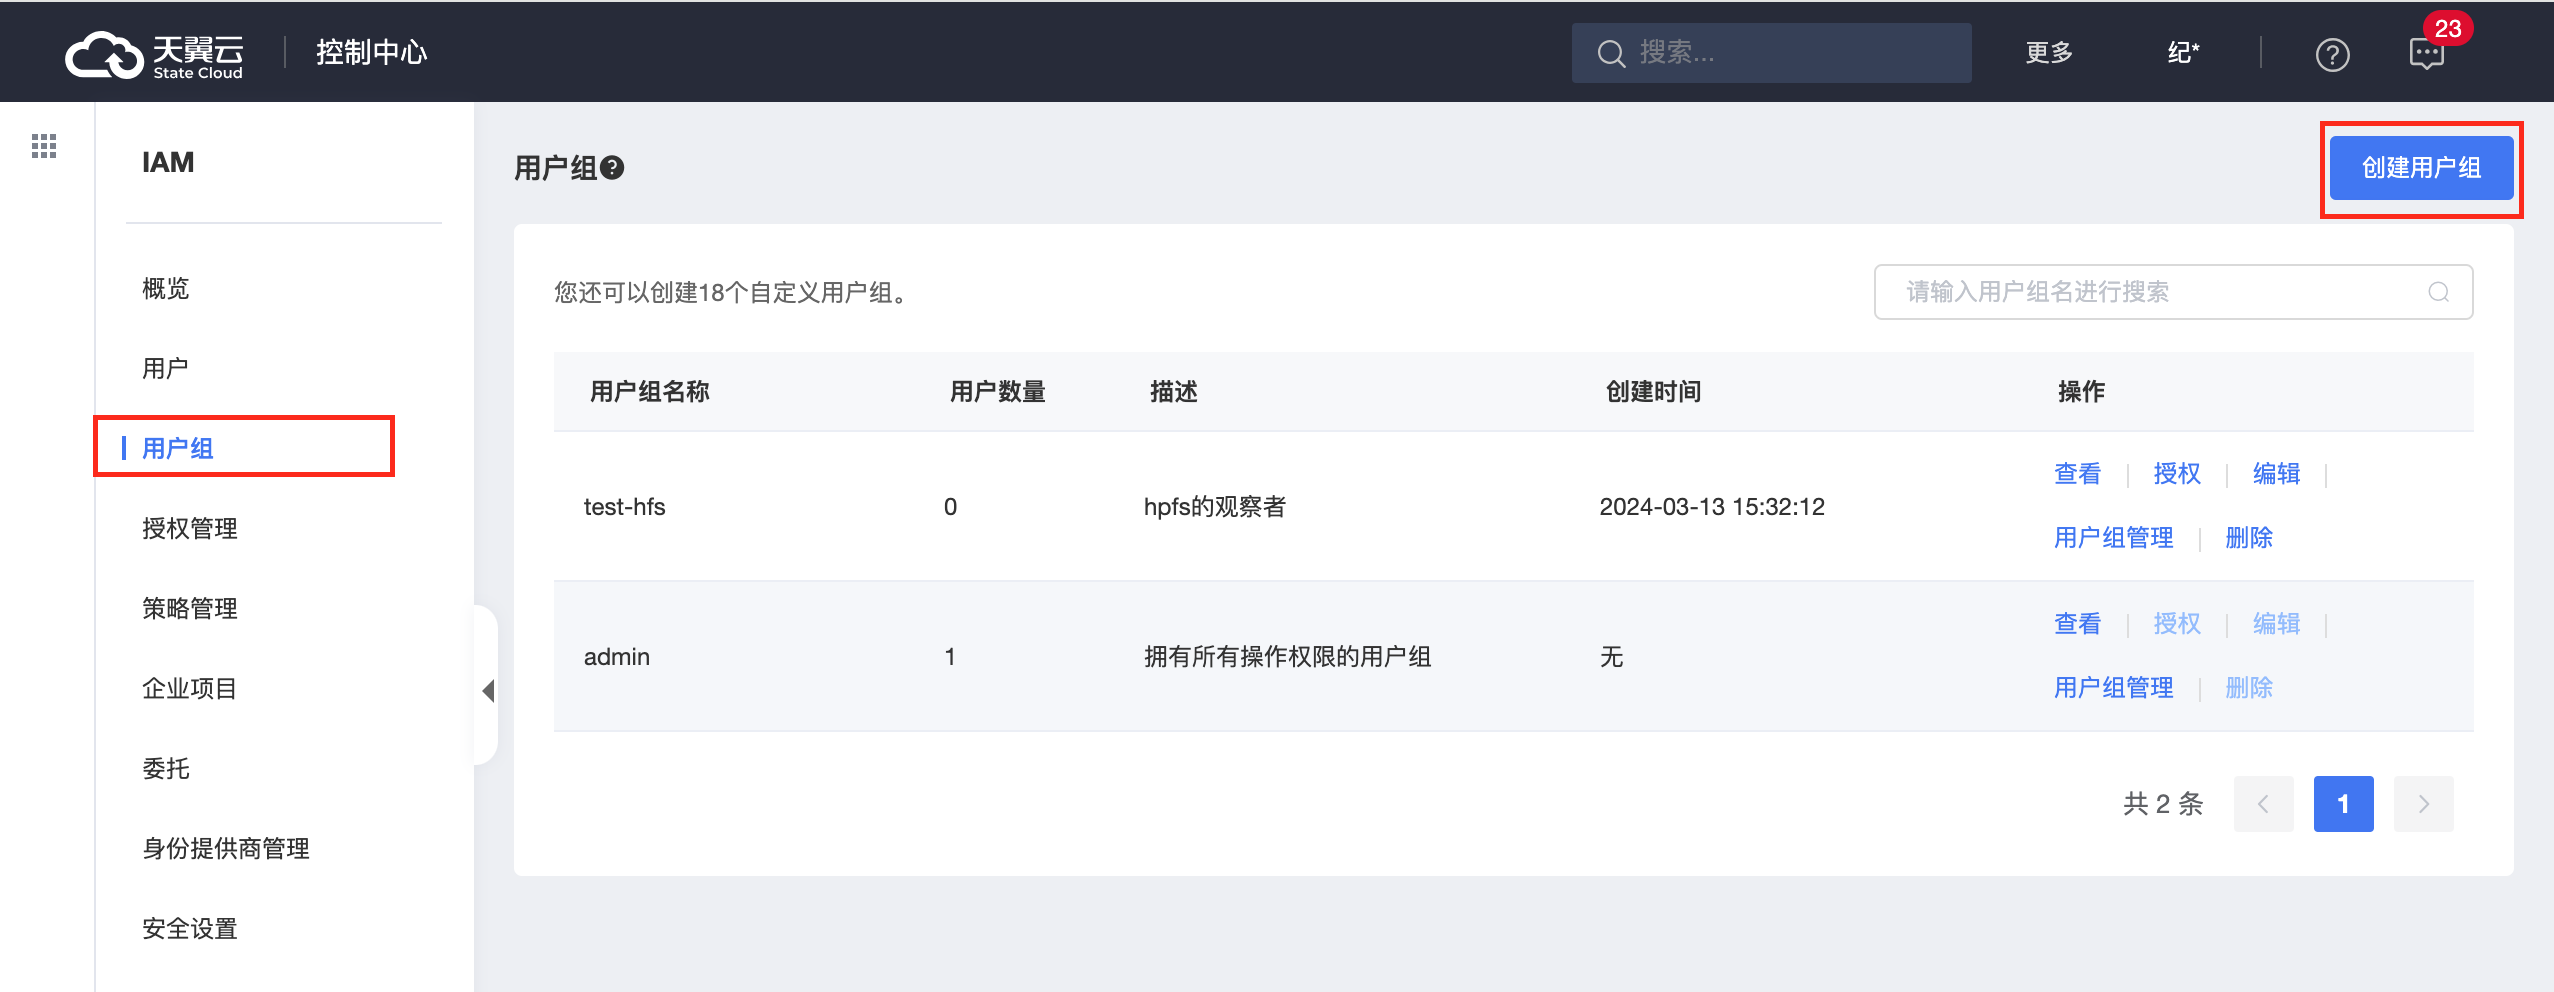Viewport: 2554px width, 992px height.
Task: Click 用户组管理 for test-hfs group
Action: coord(2113,538)
